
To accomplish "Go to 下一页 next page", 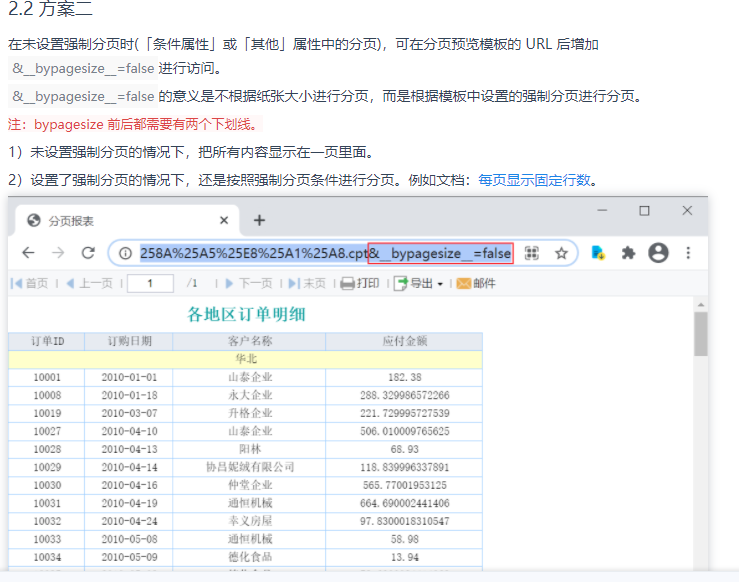I will (249, 283).
